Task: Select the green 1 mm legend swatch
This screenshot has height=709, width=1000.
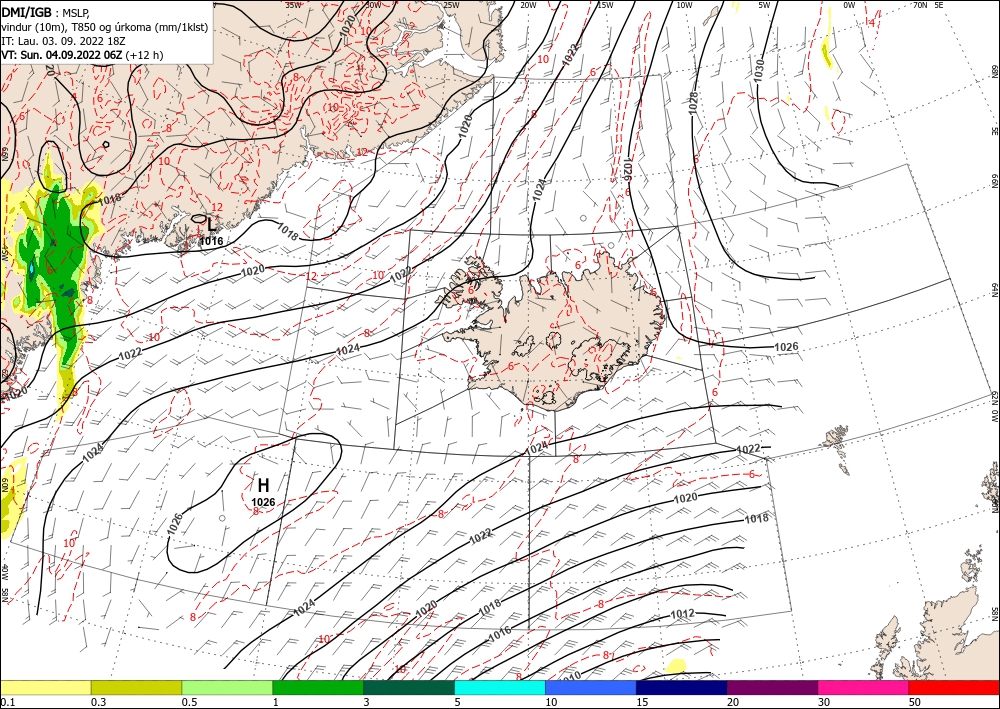Action: coord(318,687)
